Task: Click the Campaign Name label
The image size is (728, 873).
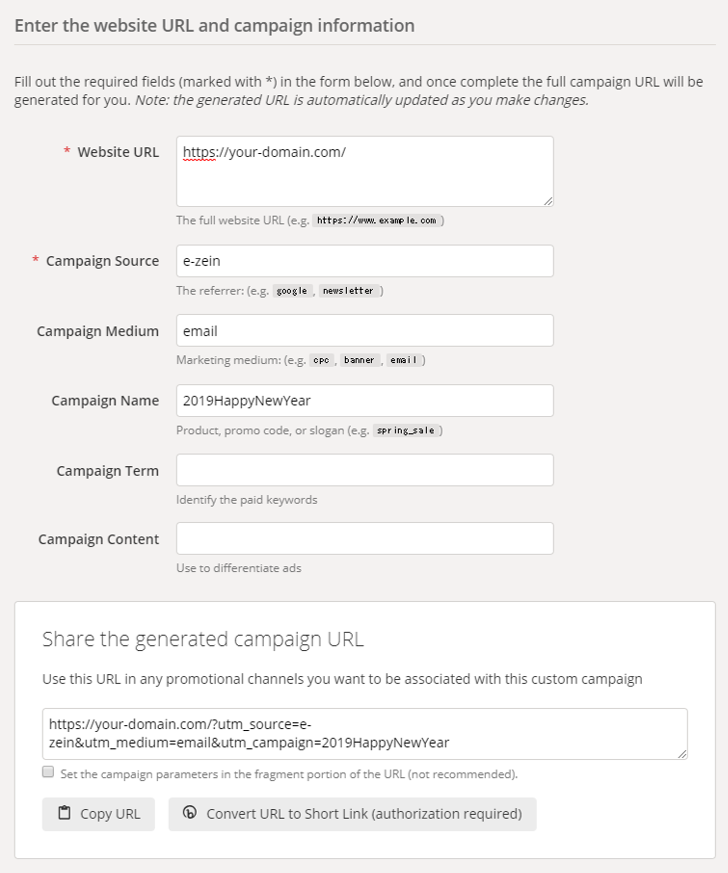Action: pyautogui.click(x=105, y=400)
